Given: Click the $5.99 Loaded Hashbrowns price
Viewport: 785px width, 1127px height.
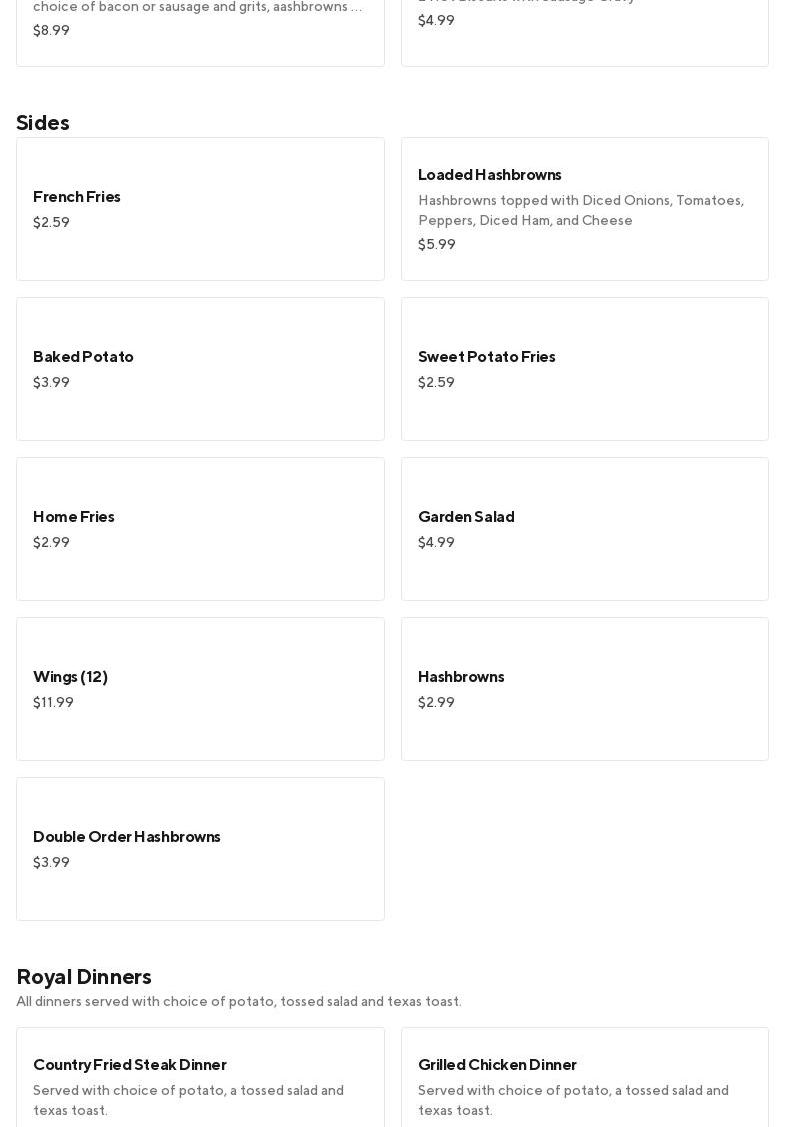Looking at the screenshot, I should click(x=436, y=244).
